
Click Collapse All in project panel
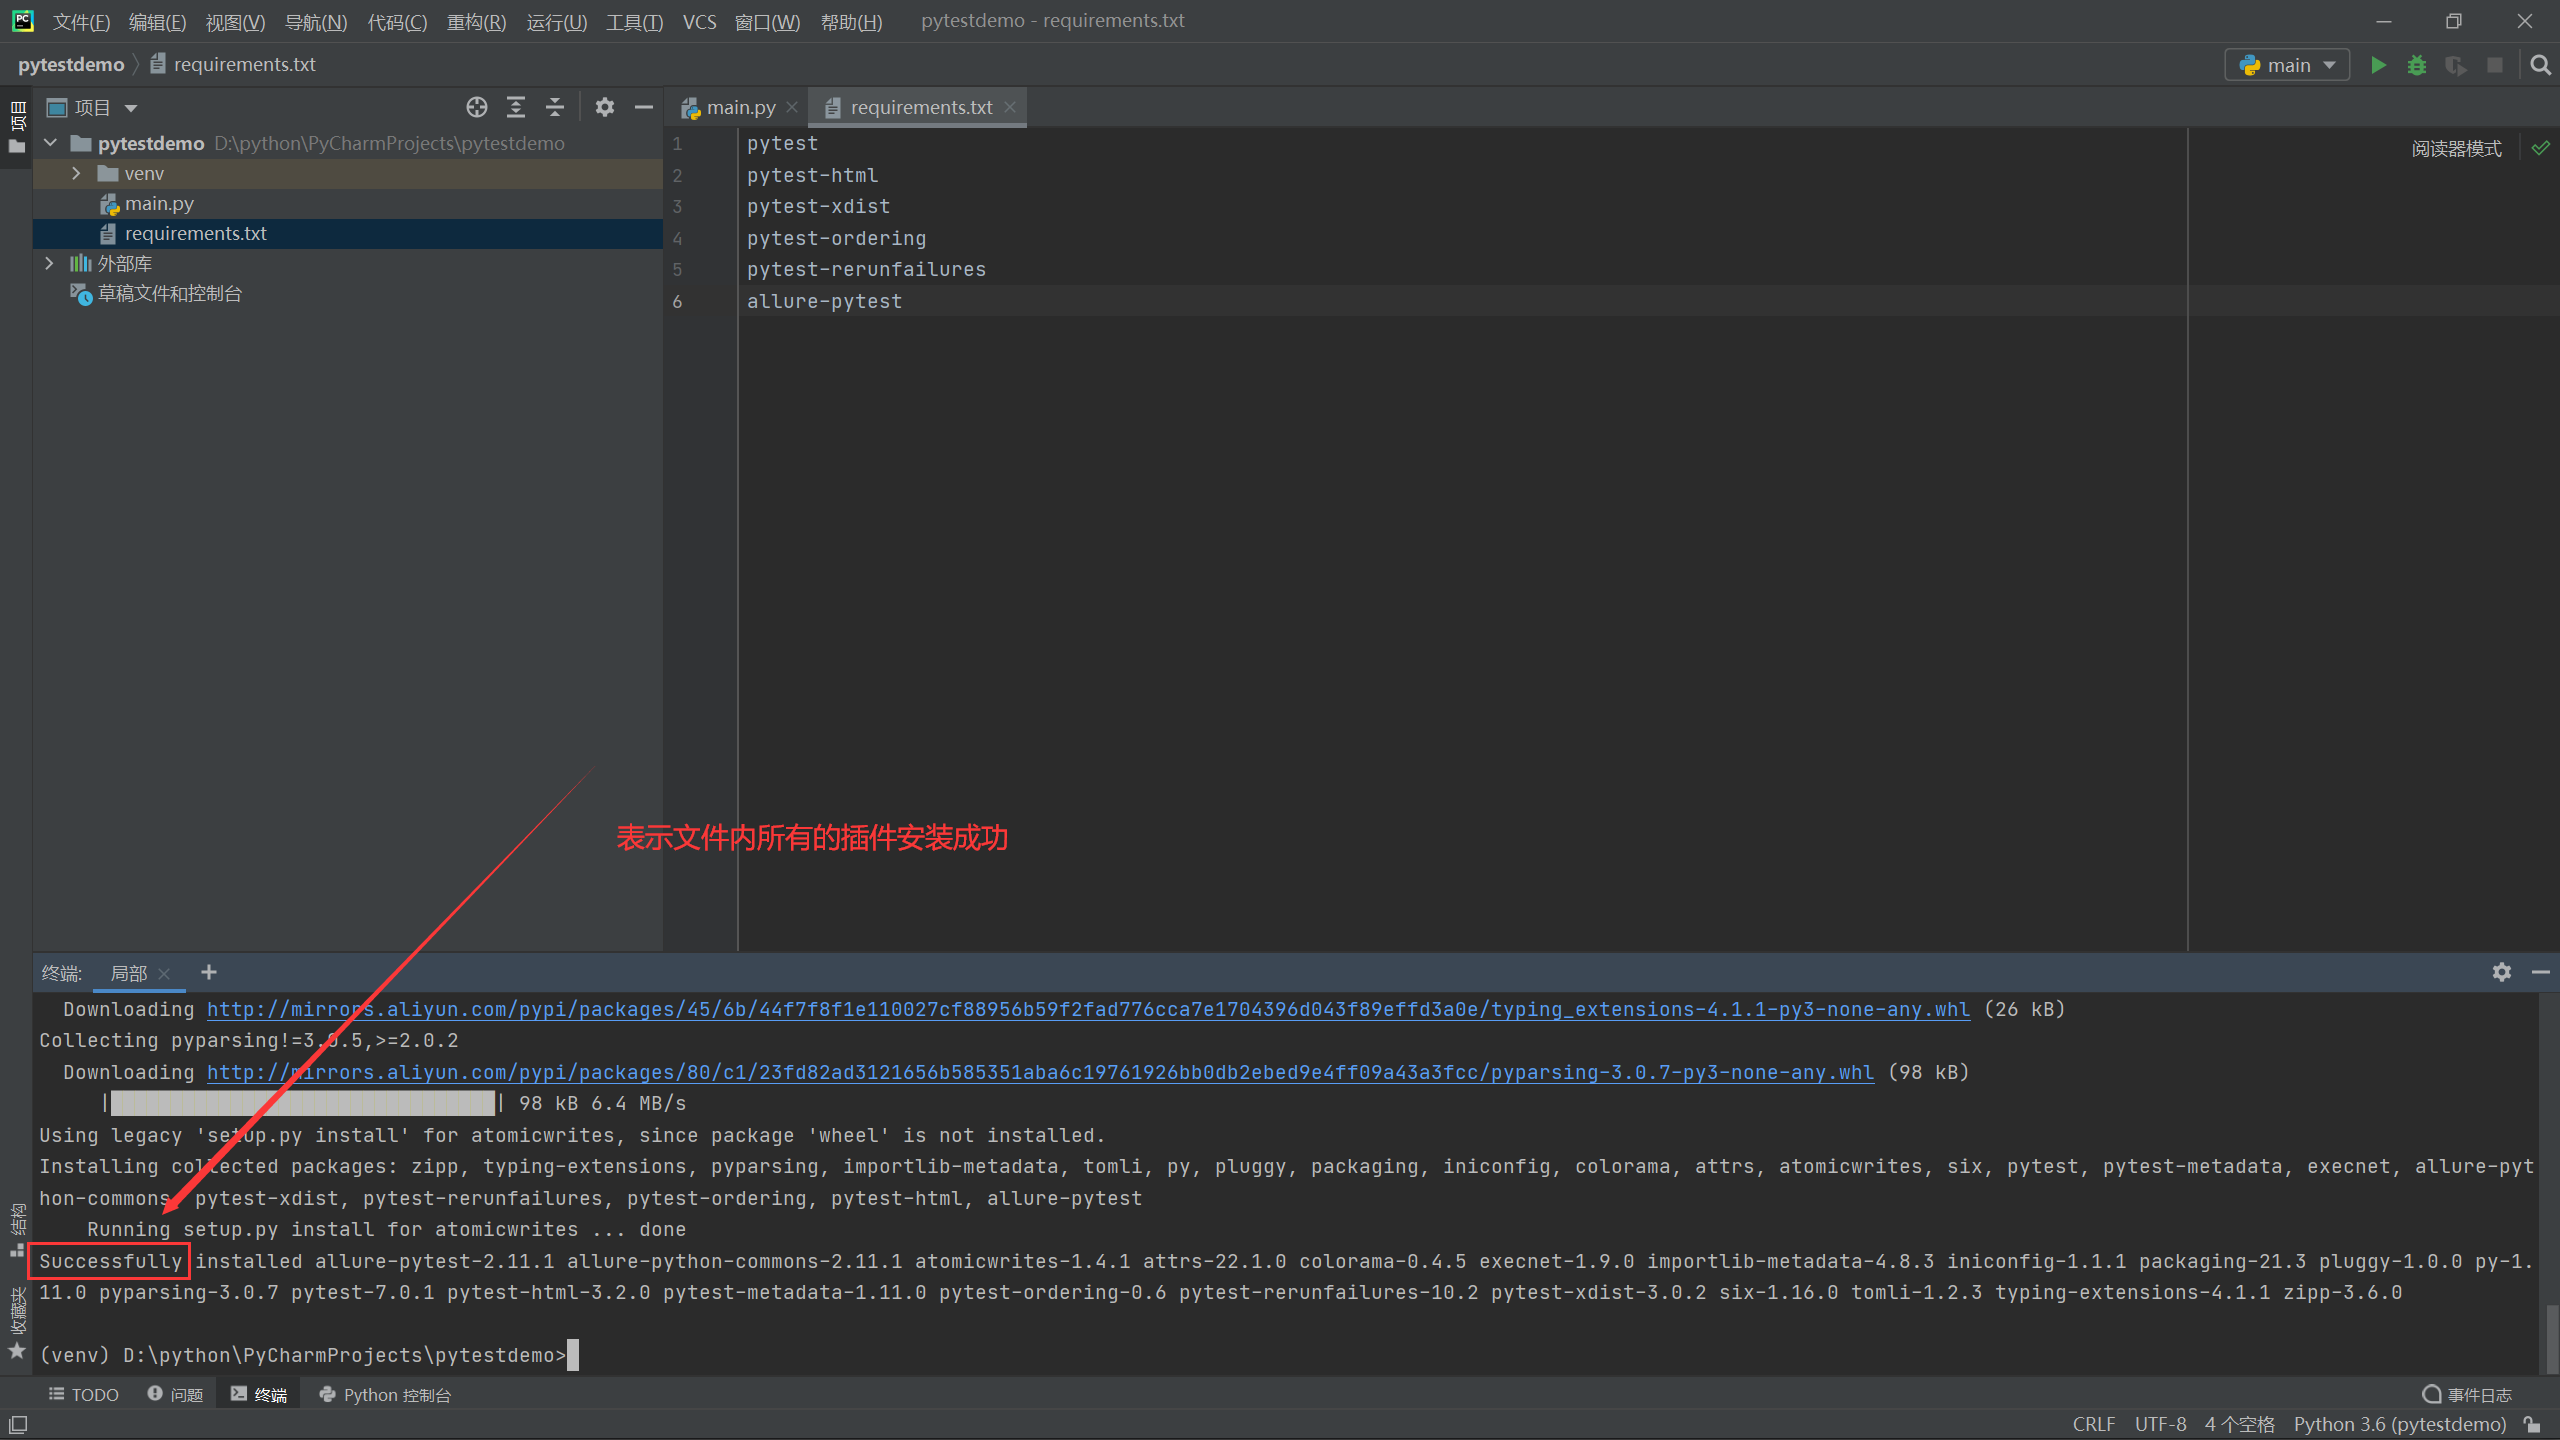[x=555, y=107]
